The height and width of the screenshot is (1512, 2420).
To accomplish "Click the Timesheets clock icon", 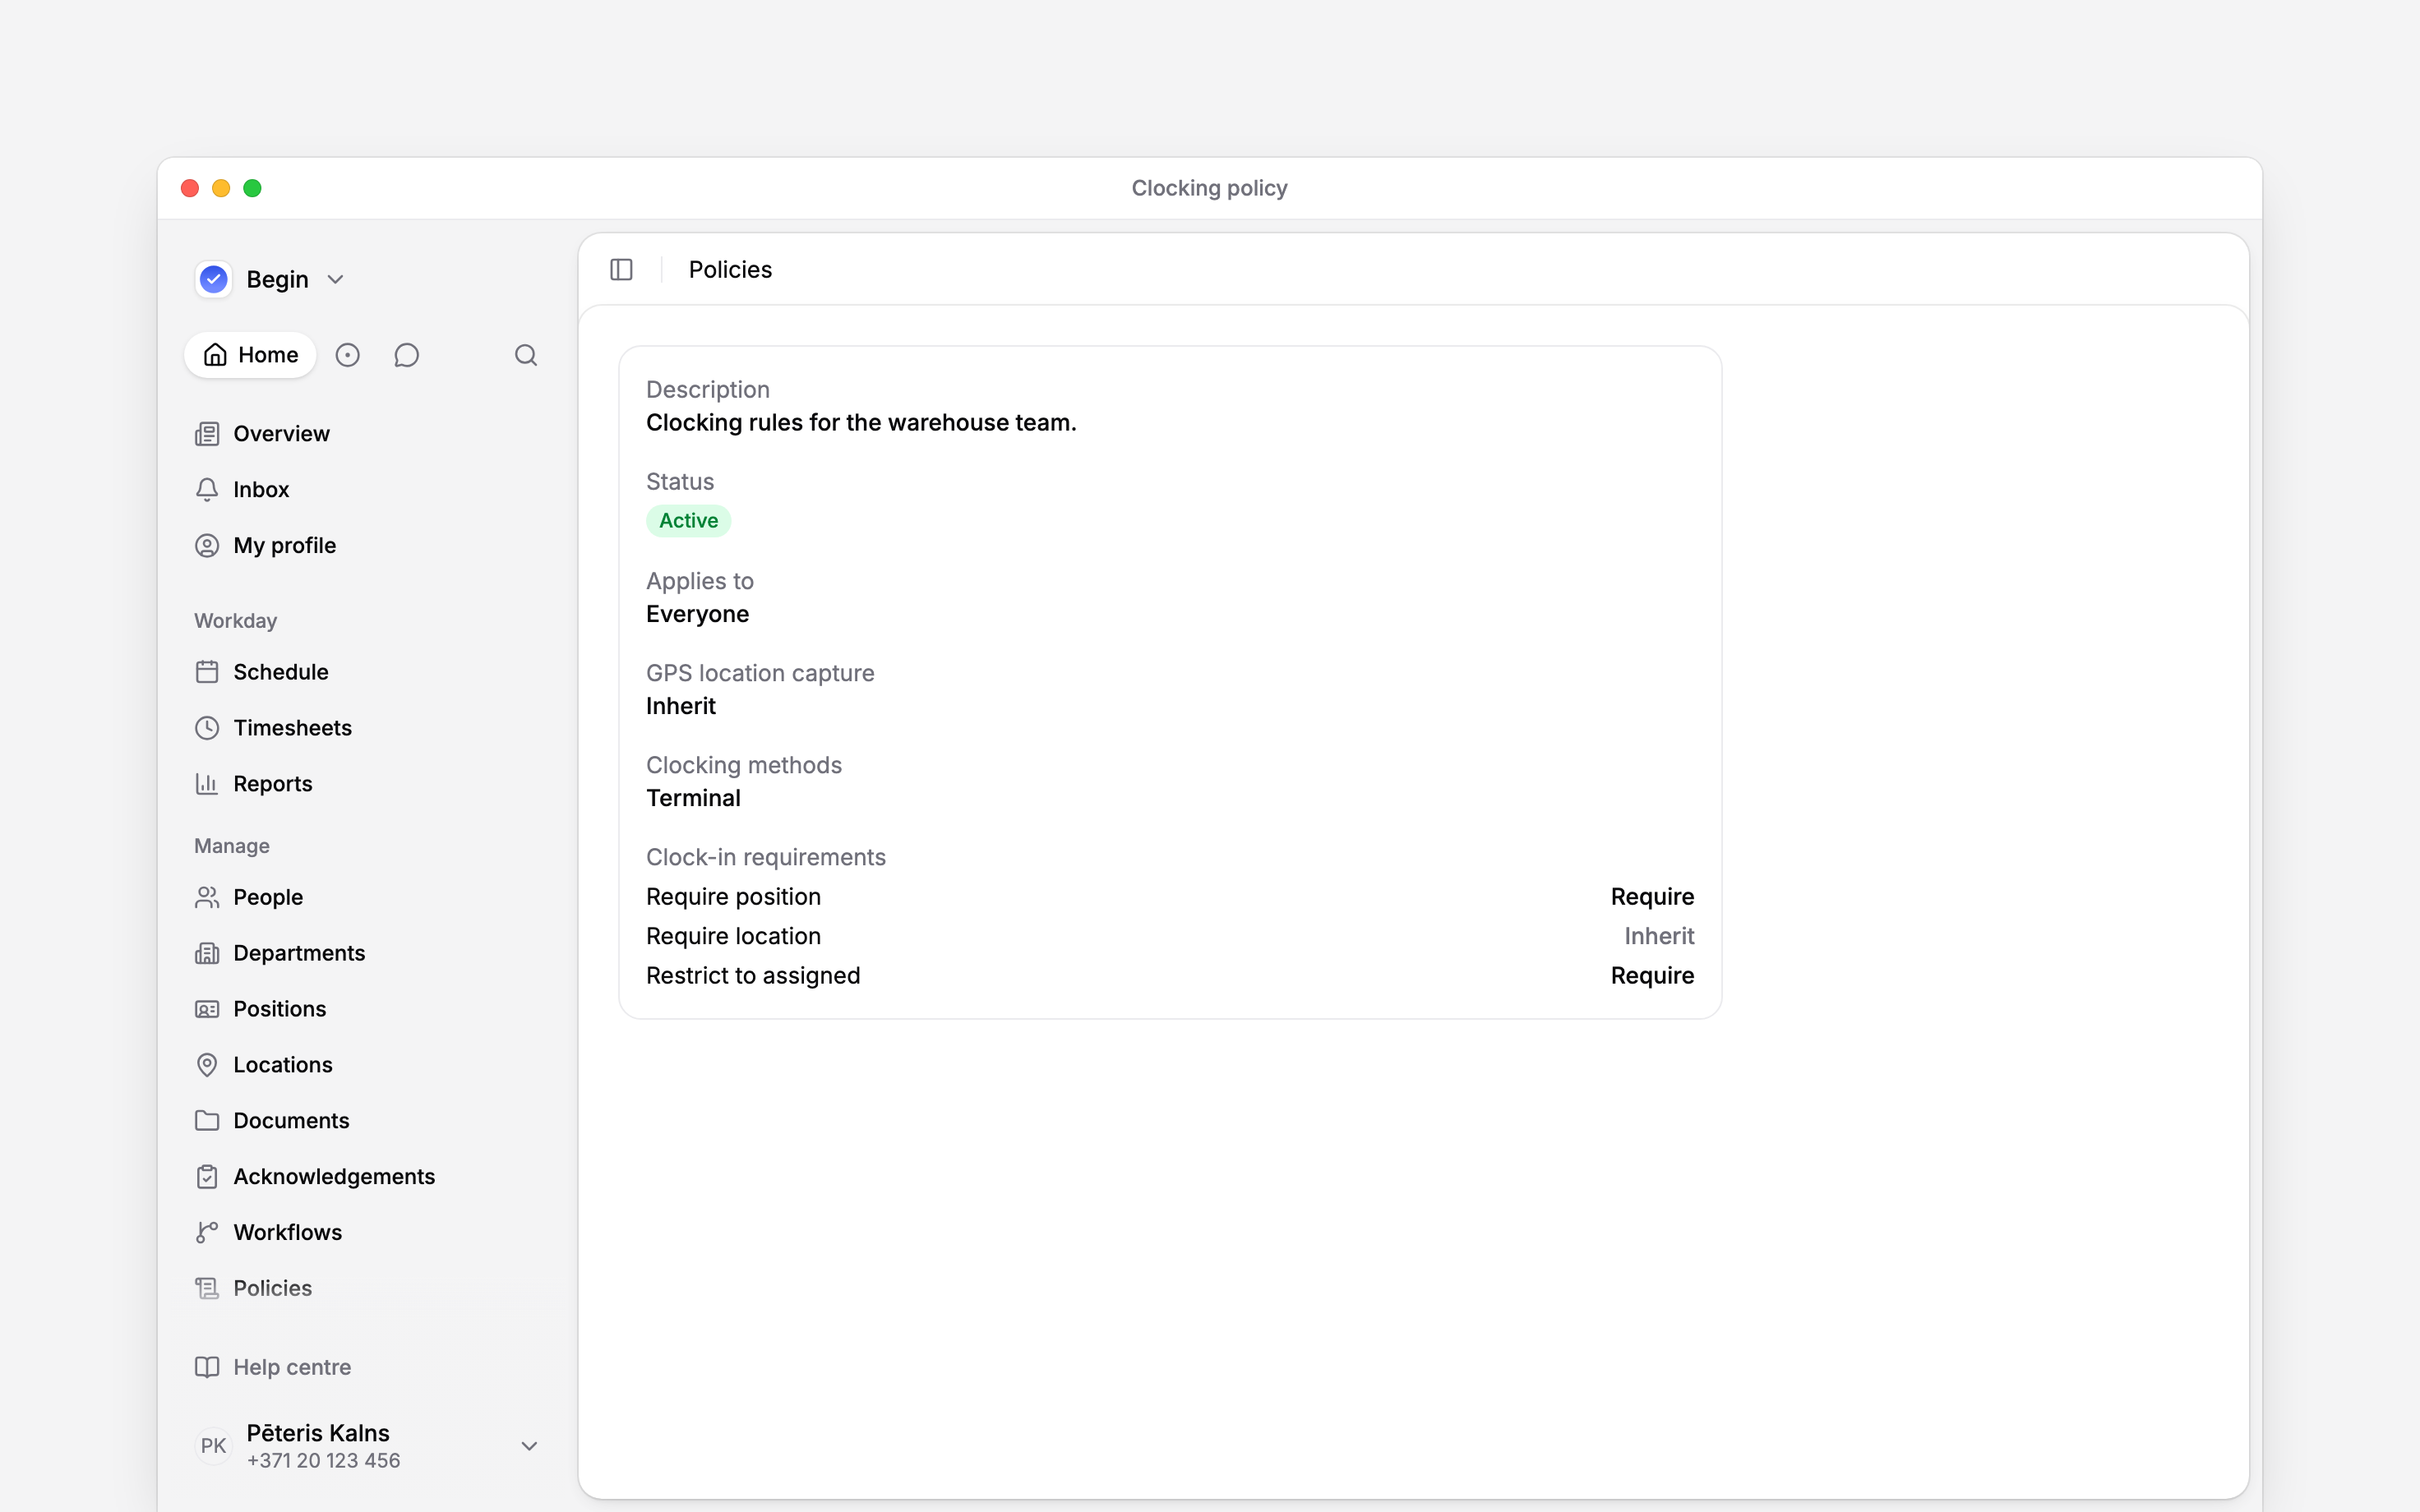I will [207, 728].
